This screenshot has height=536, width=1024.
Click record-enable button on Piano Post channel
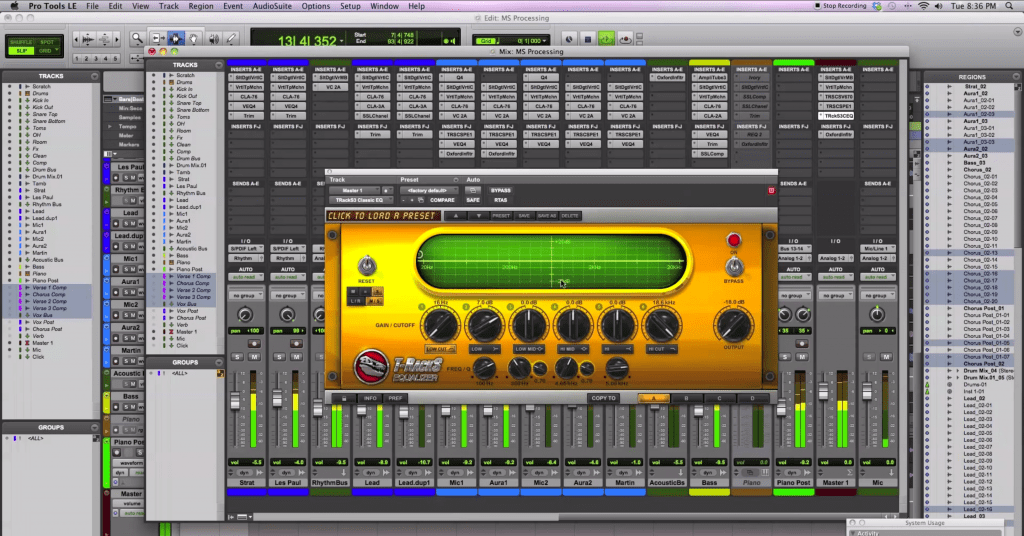801,343
